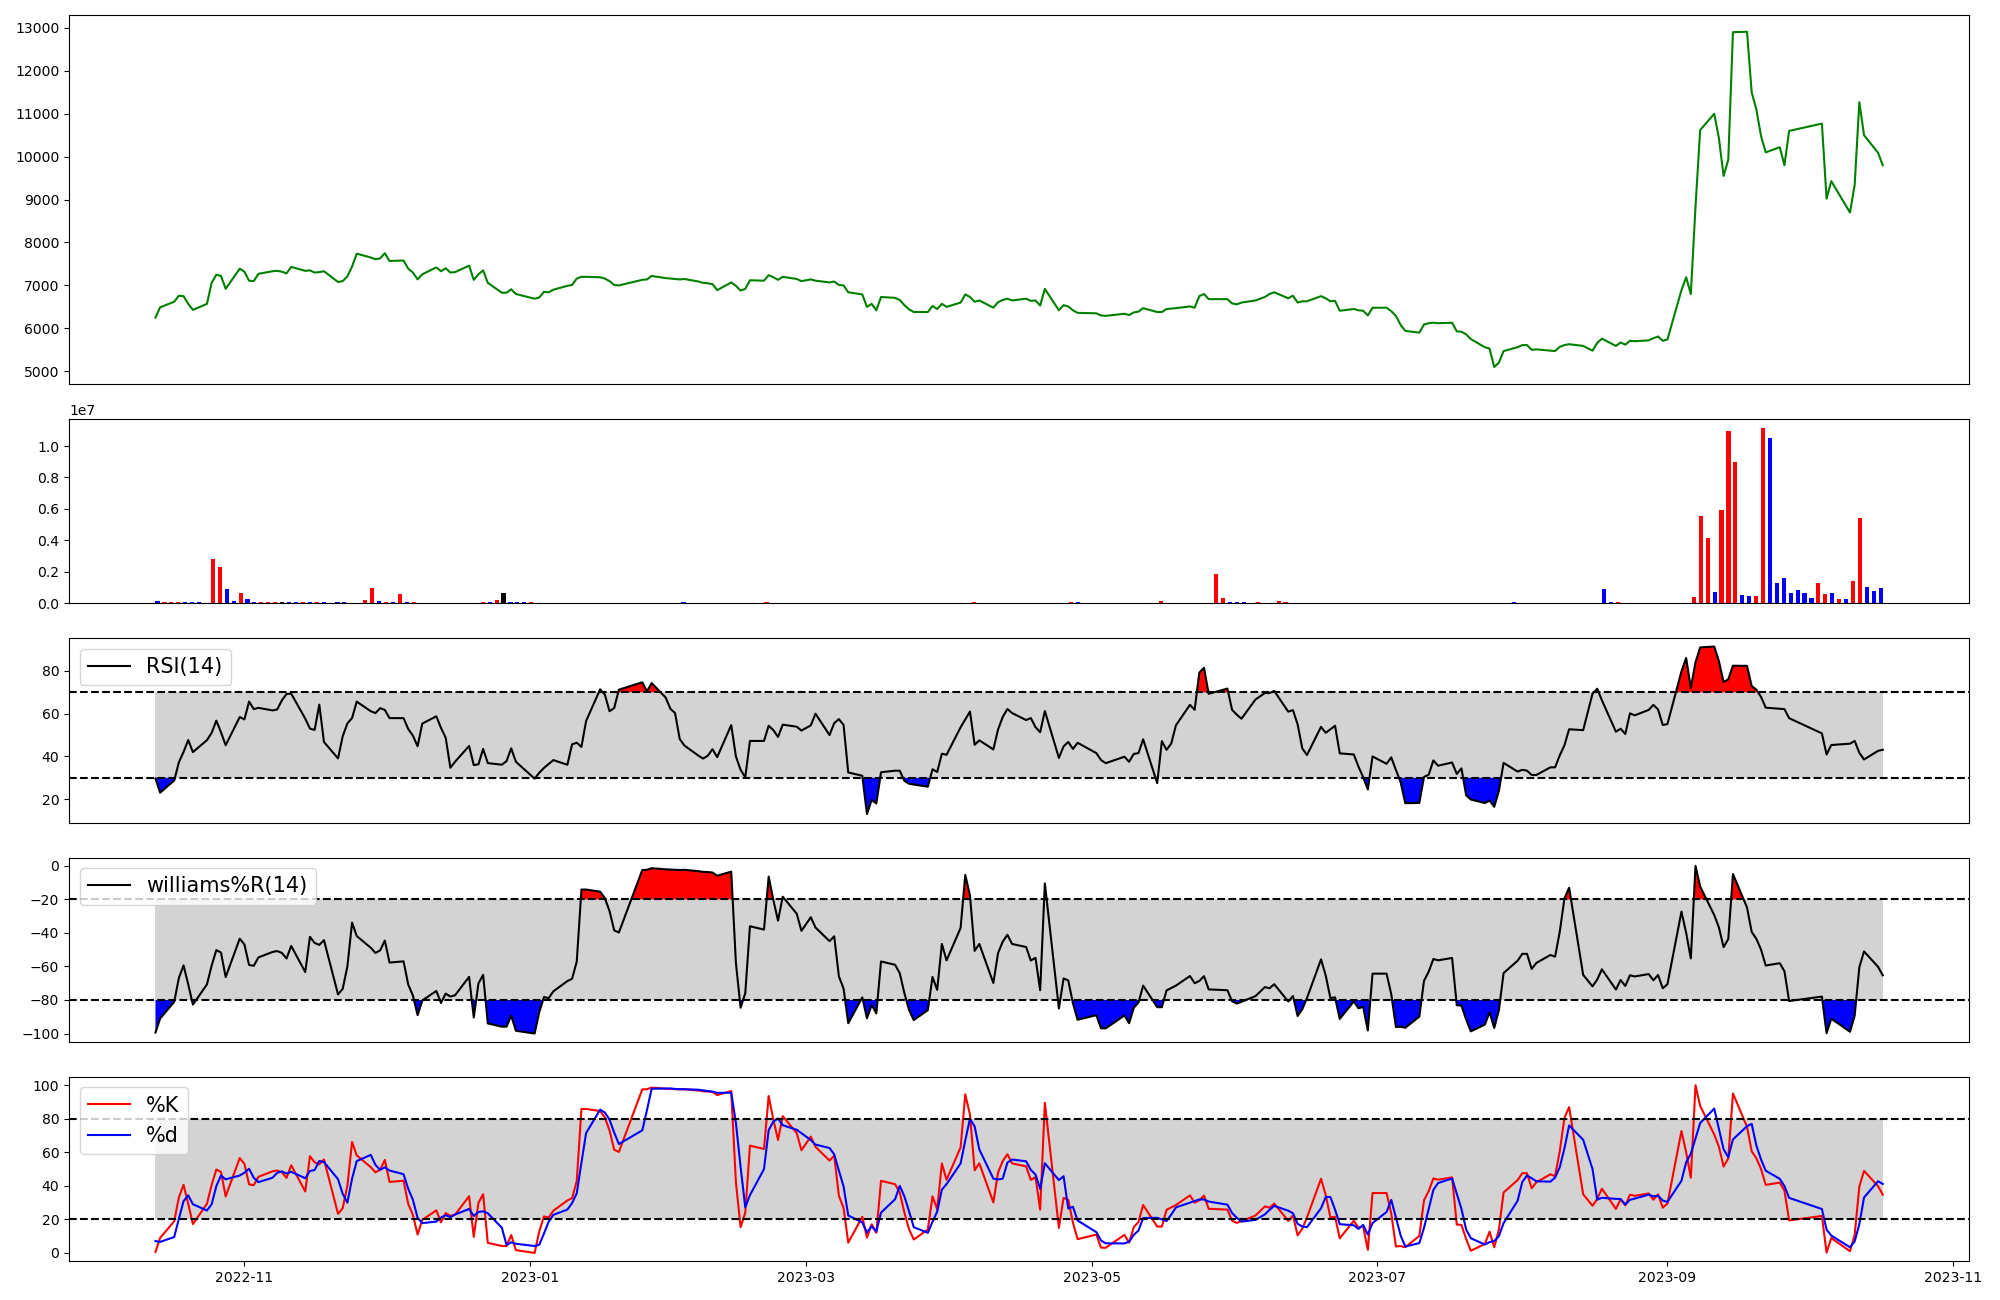The image size is (2000, 1300).
Task: Click the blue %d legend line
Action: 109,1135
